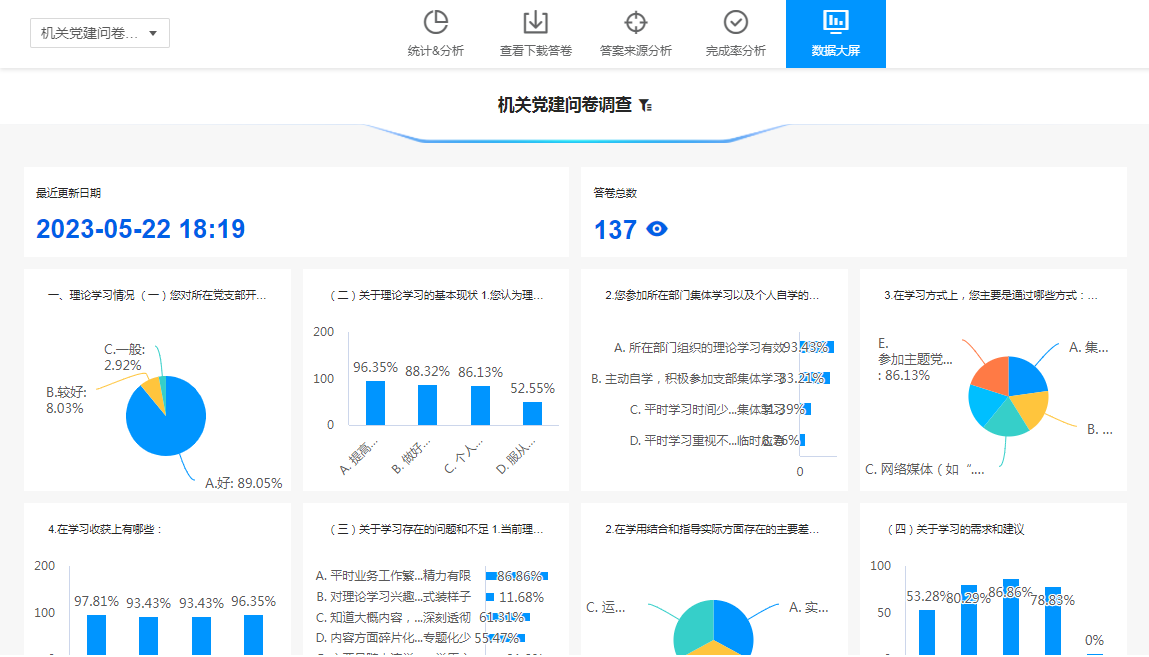Click the 97.81% bar in 学习收获 chart
Image resolution: width=1149 pixels, height=657 pixels.
96,633
